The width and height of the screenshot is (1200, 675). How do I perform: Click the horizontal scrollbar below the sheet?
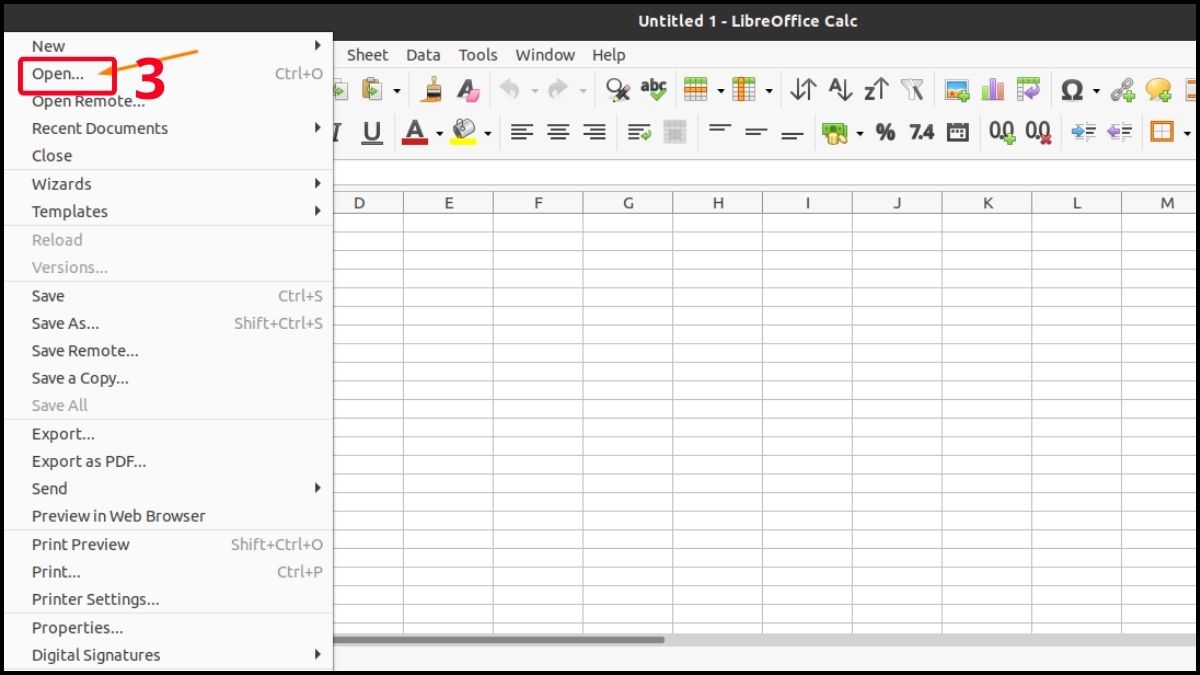[x=498, y=639]
